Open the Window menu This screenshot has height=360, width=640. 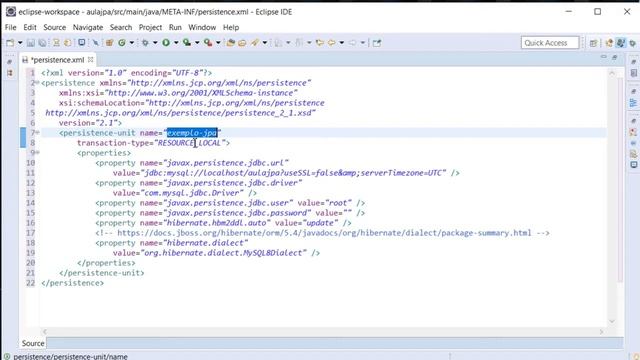202,27
